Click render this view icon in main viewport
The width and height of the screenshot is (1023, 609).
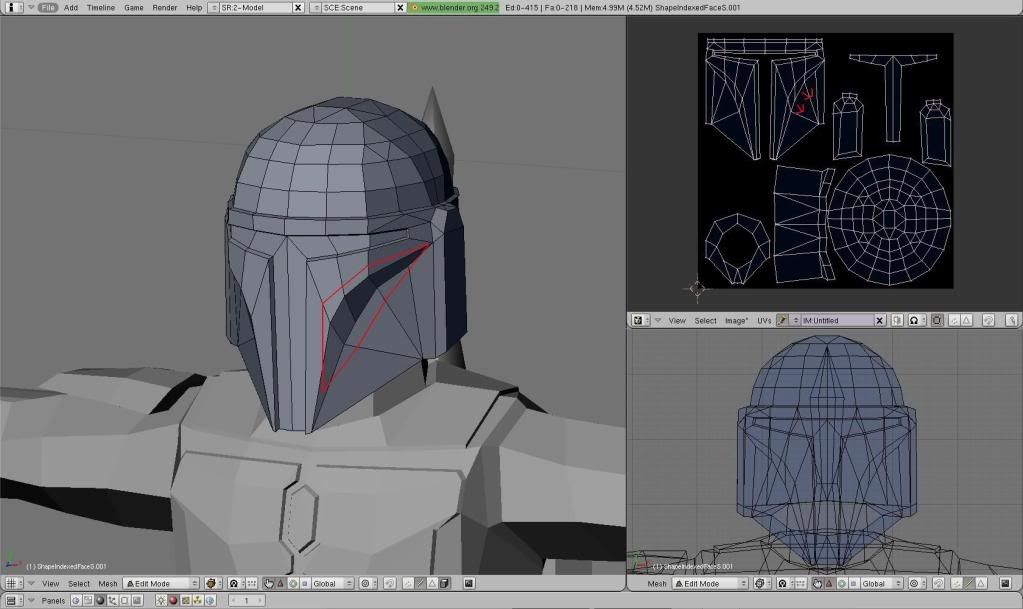[x=468, y=584]
